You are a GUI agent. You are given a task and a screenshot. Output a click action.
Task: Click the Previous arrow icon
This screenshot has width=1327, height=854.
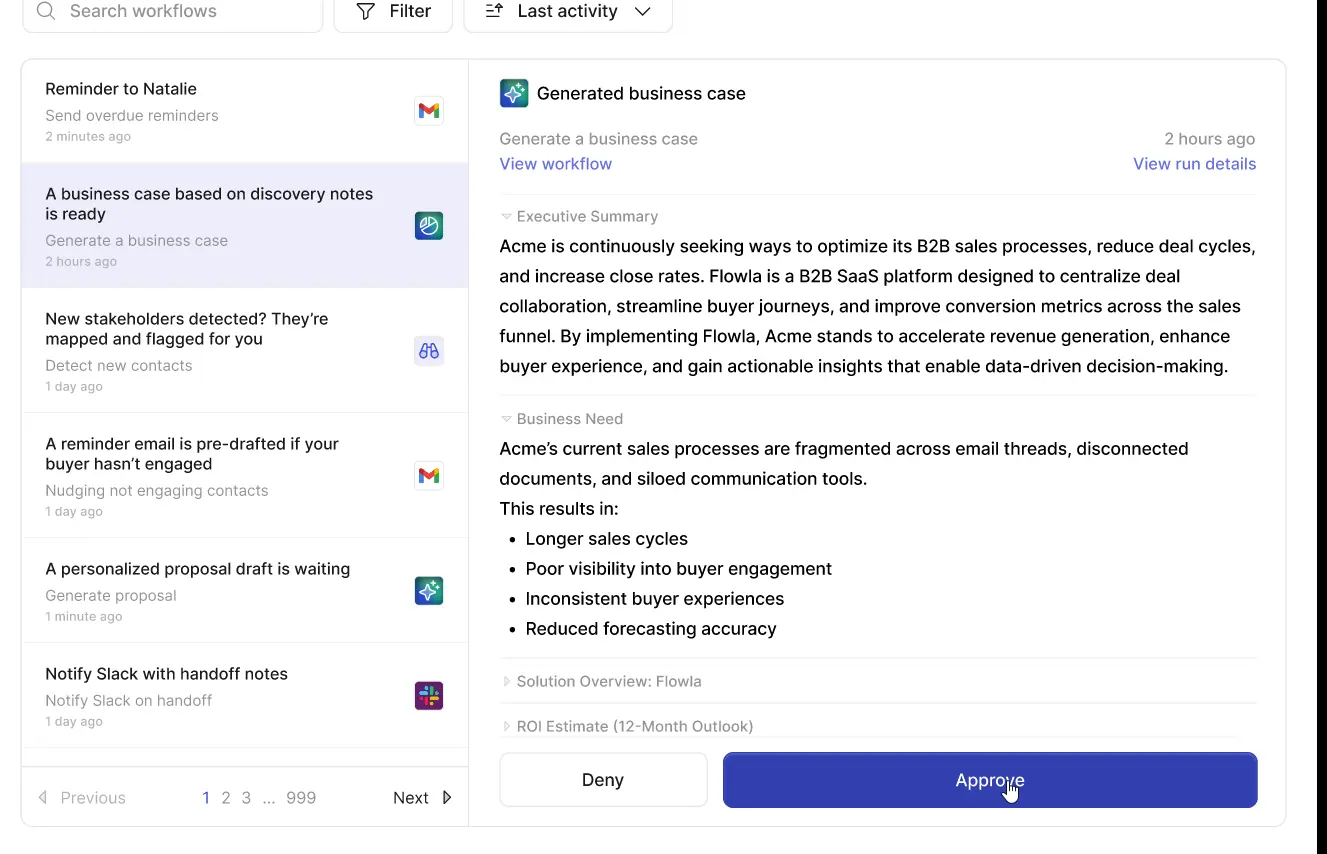tap(43, 798)
